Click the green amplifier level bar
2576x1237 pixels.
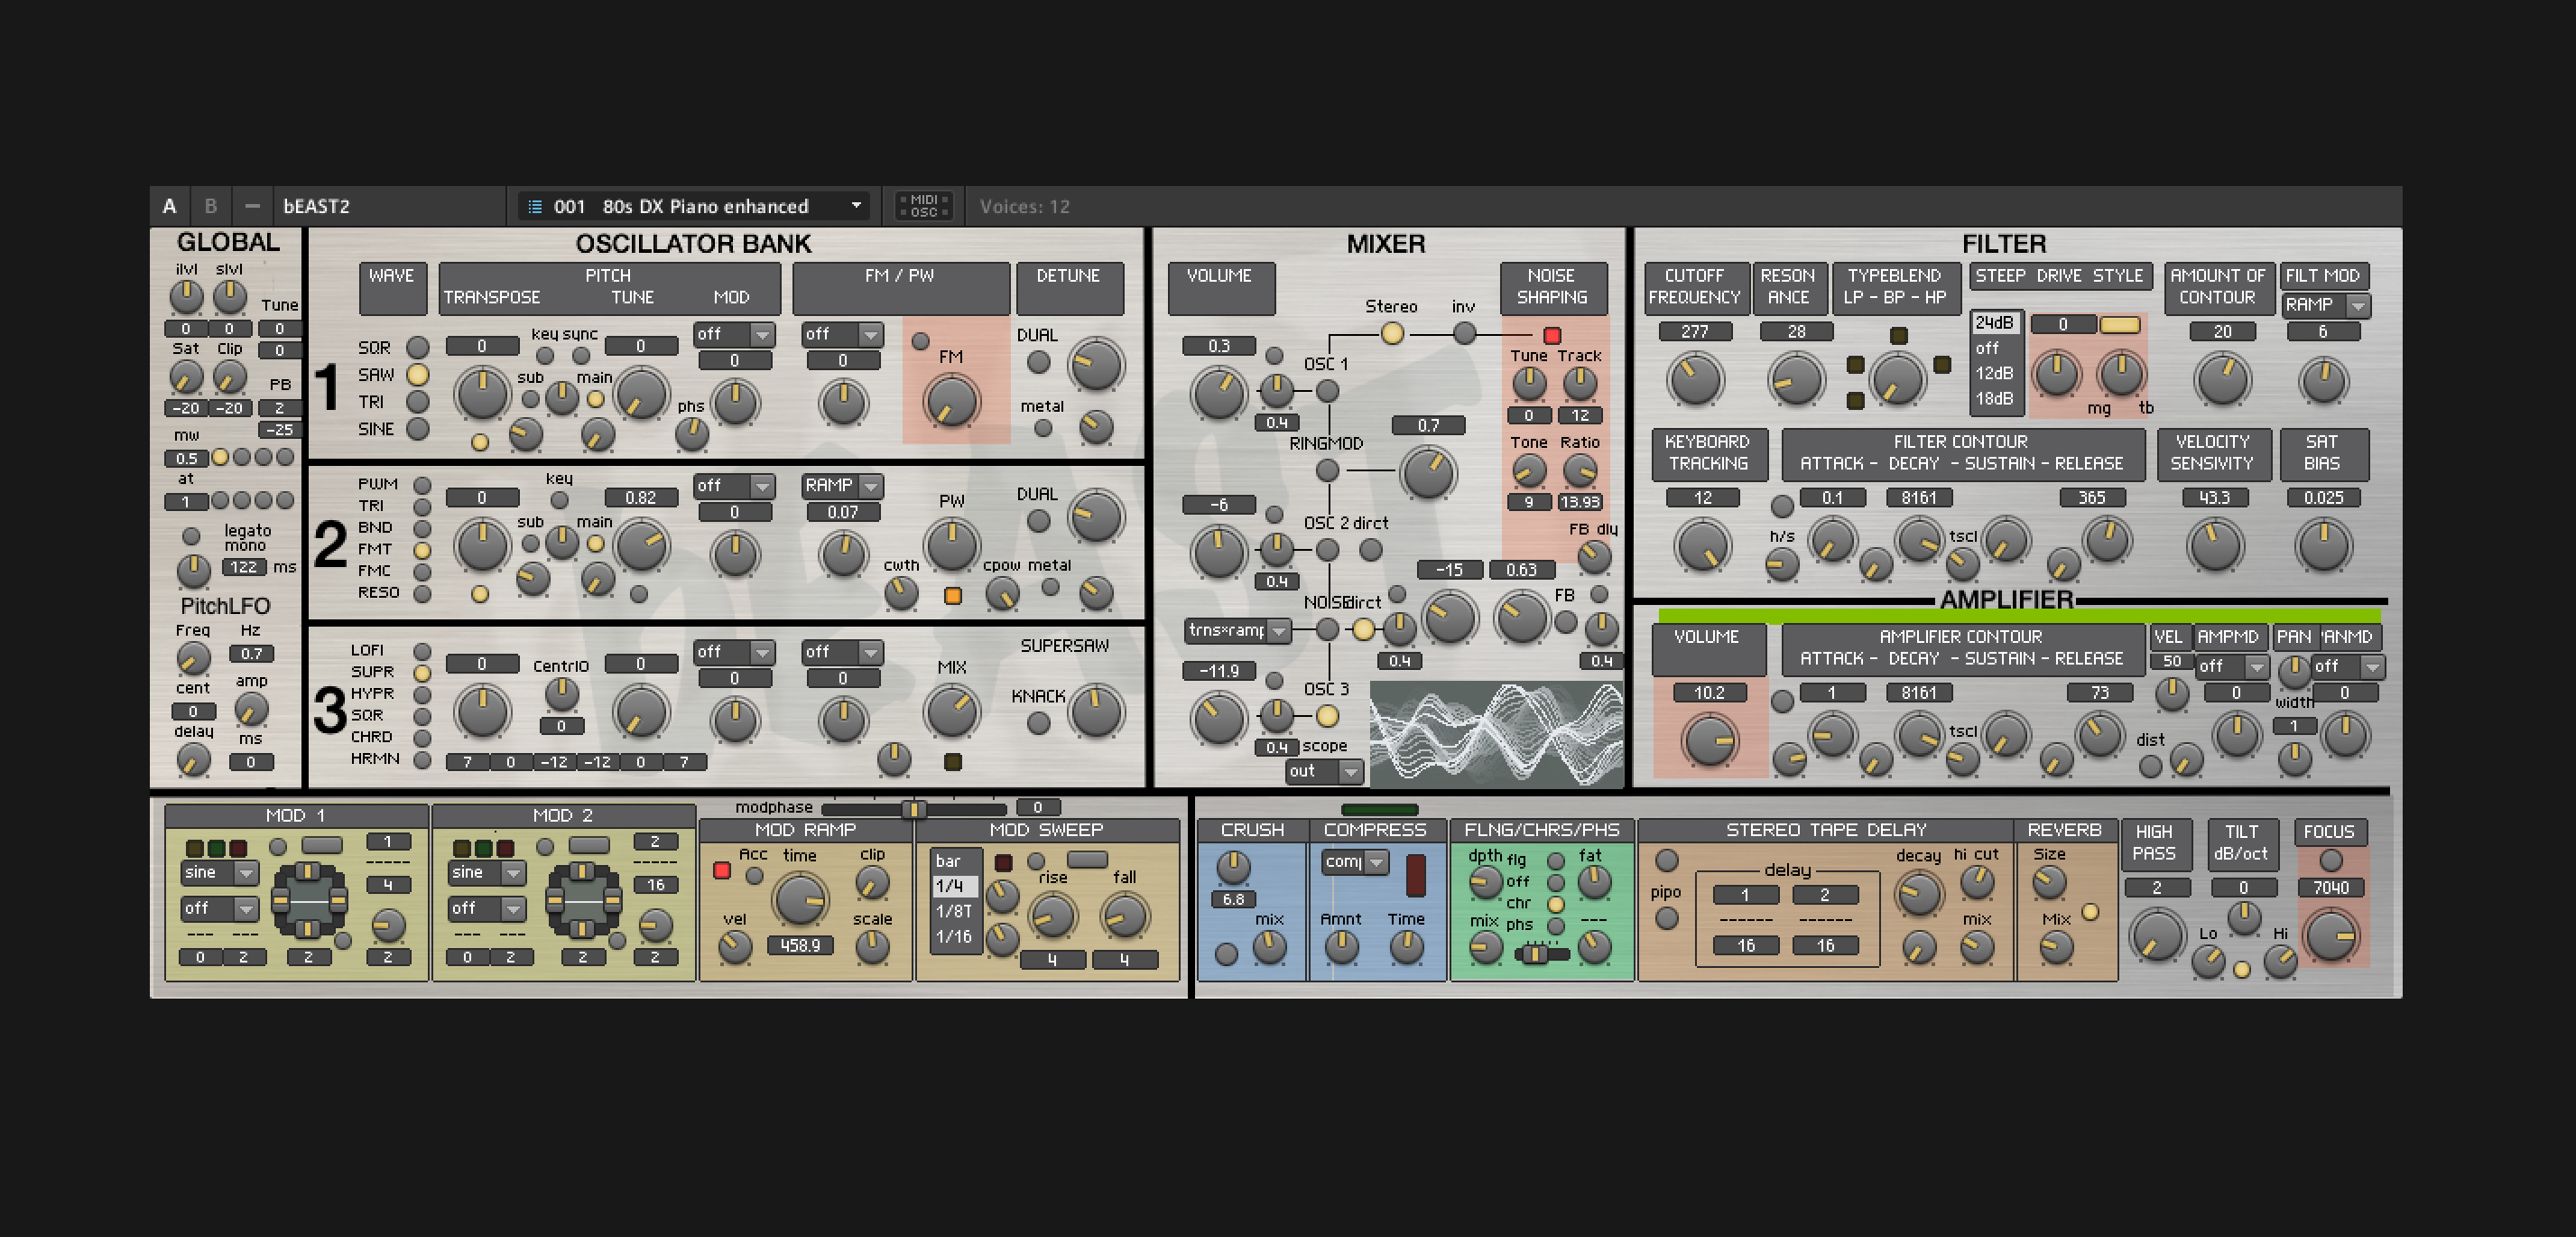(2019, 616)
